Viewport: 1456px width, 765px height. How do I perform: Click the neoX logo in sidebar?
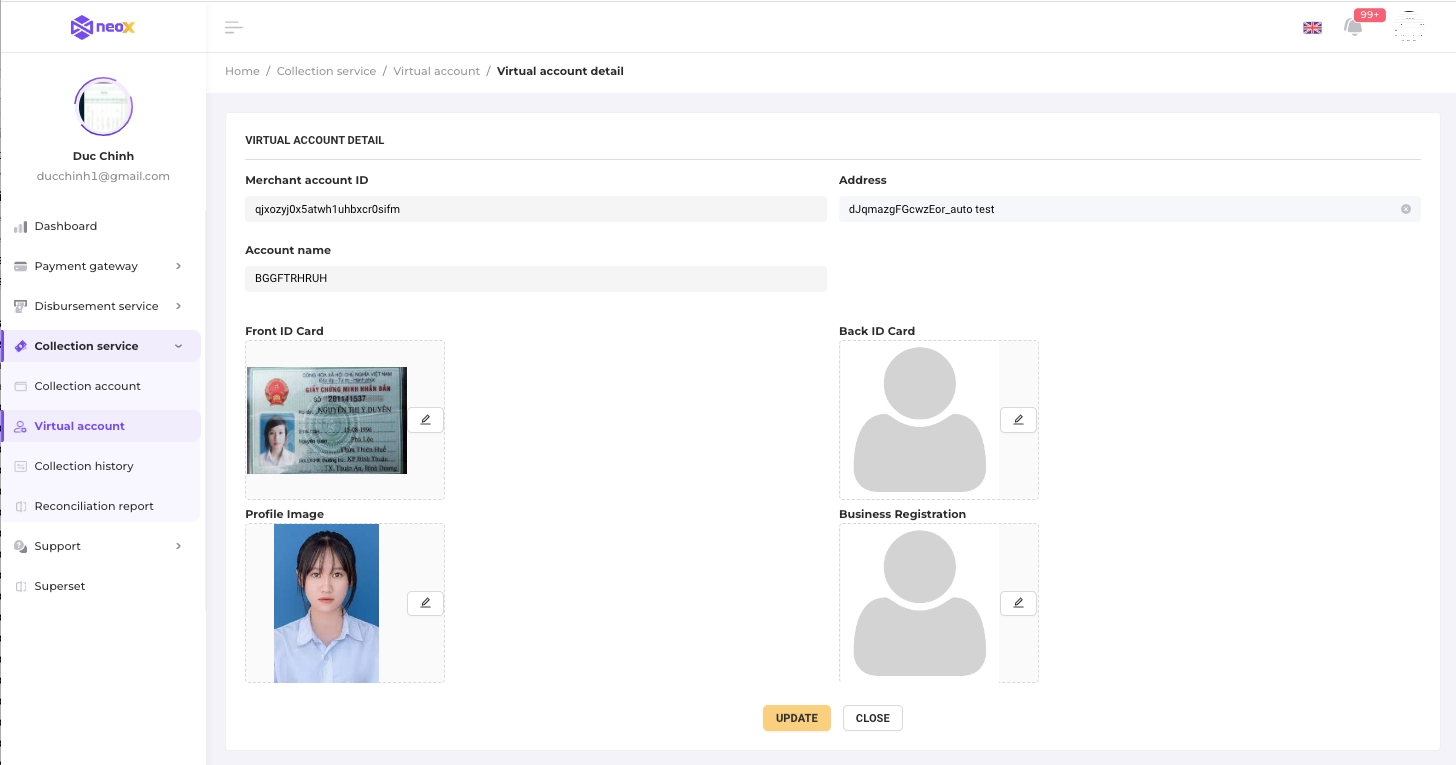pos(102,27)
